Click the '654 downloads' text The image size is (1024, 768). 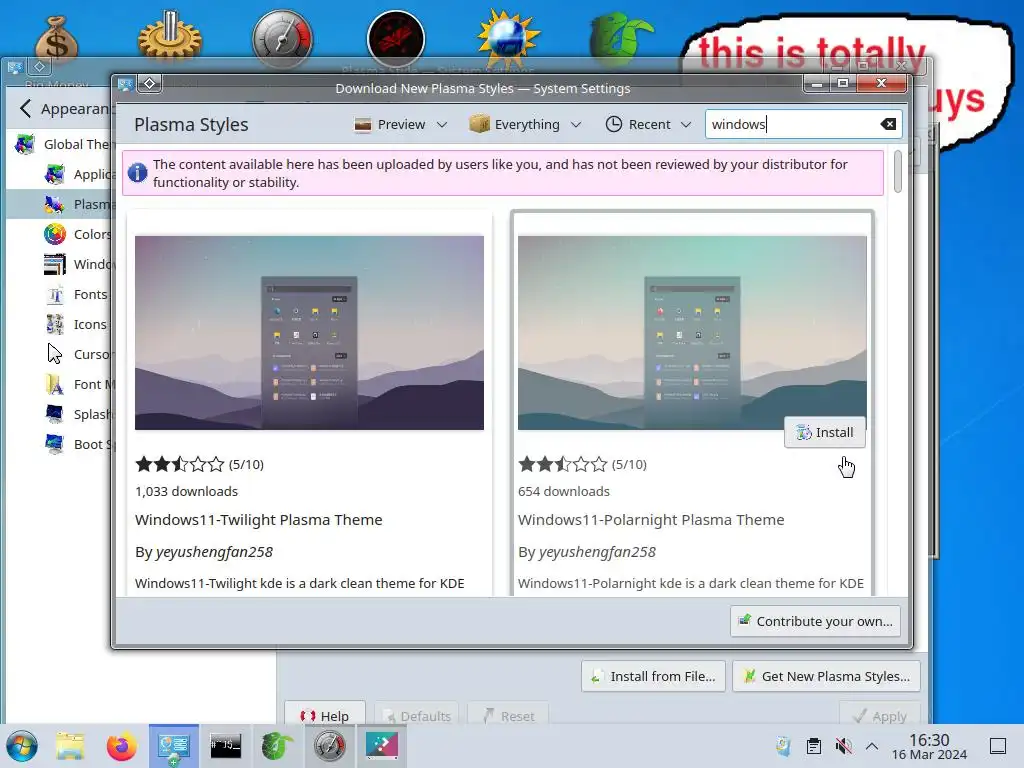[x=564, y=491]
